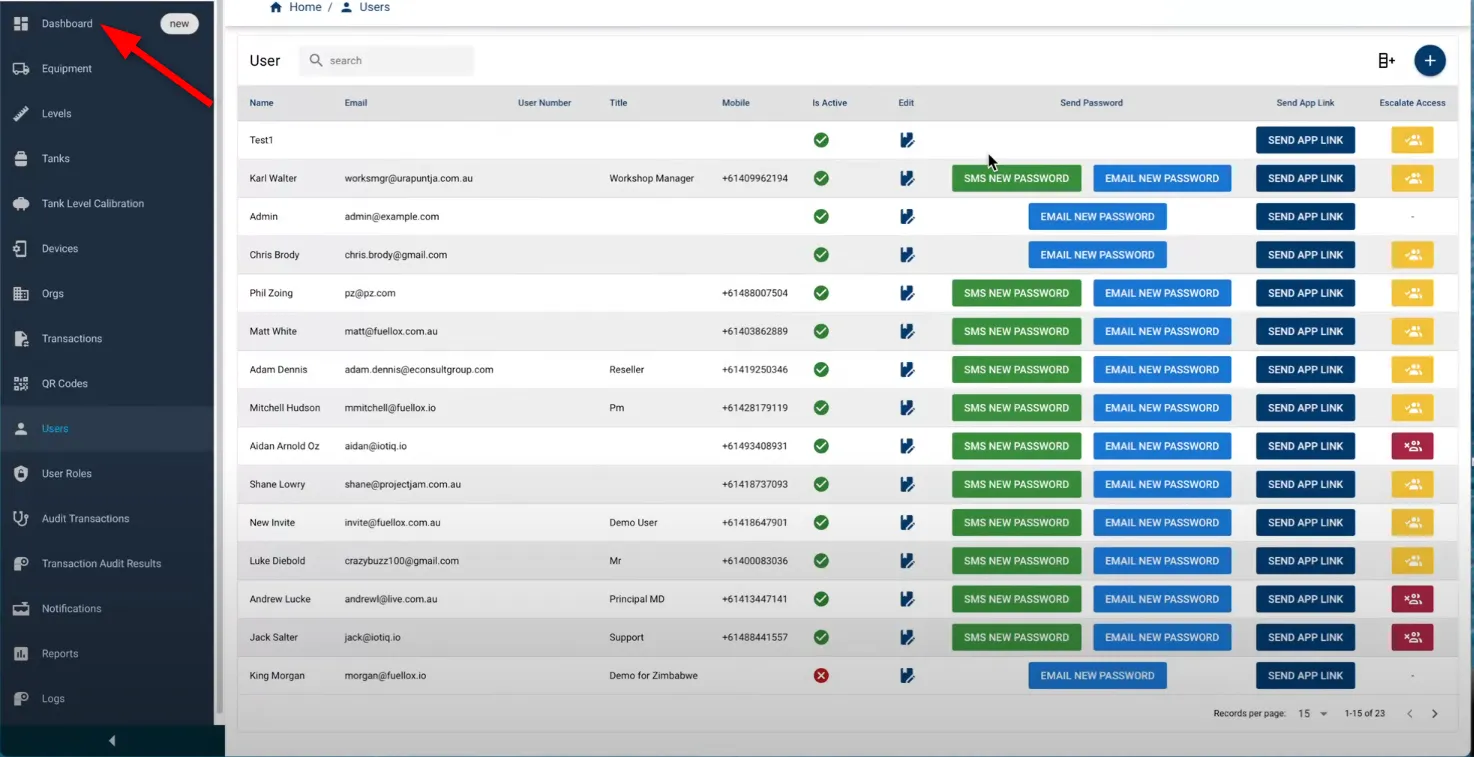Sort by the Name column header

point(261,103)
